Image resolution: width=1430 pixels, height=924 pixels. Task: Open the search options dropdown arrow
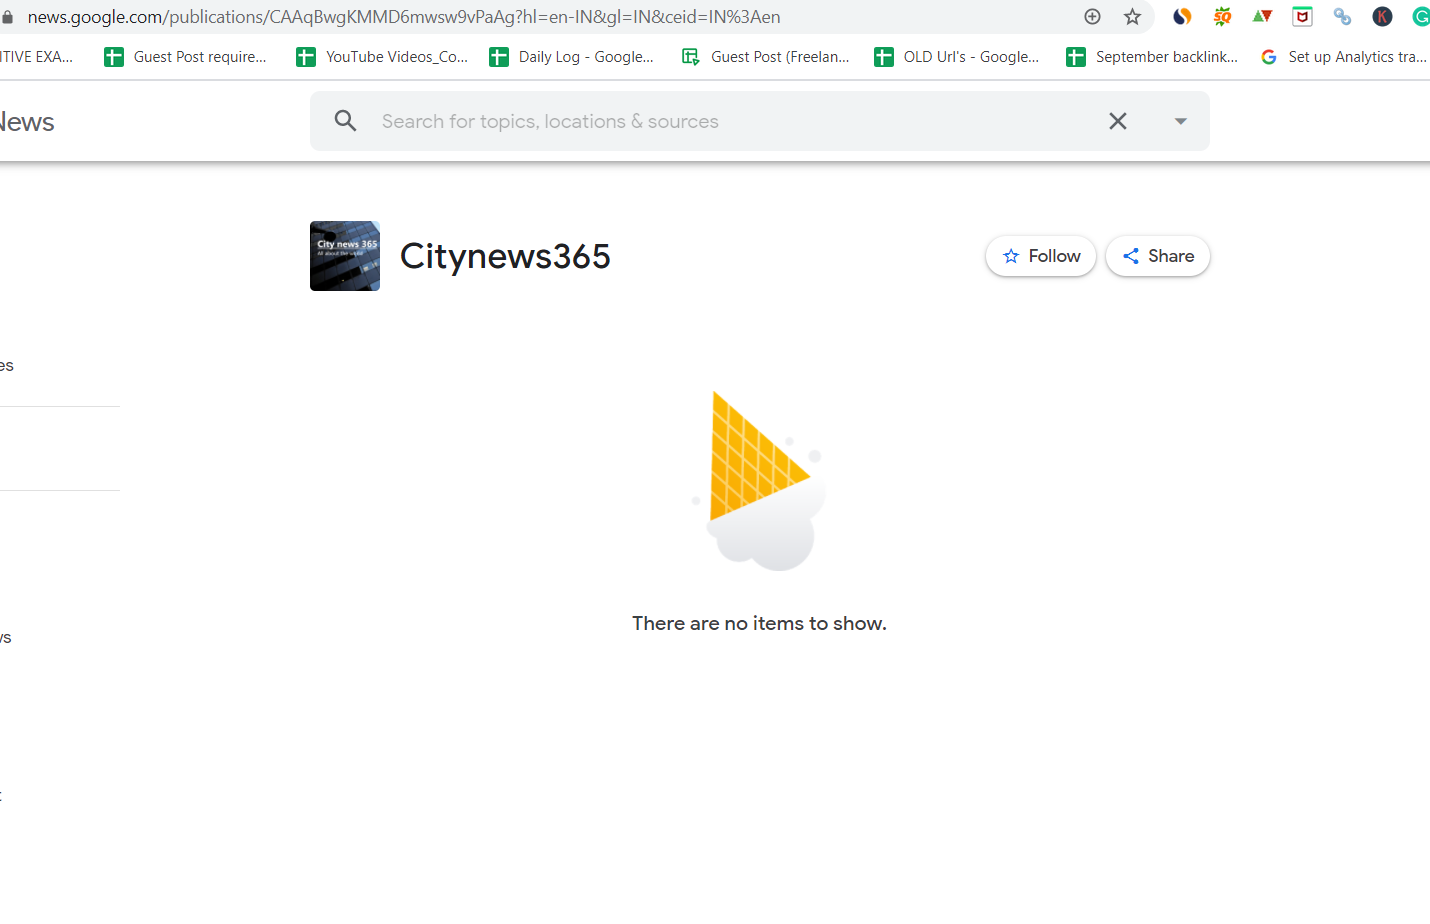pyautogui.click(x=1180, y=121)
